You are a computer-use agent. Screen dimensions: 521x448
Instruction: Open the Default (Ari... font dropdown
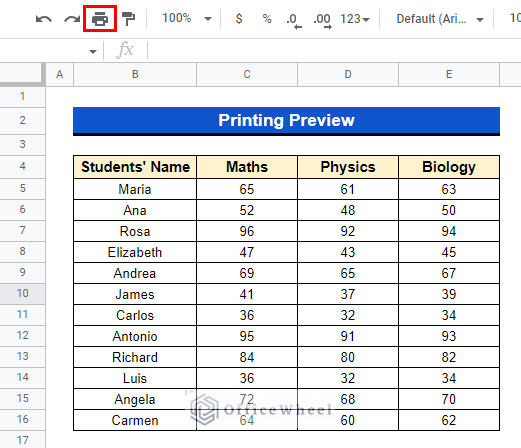pyautogui.click(x=440, y=19)
